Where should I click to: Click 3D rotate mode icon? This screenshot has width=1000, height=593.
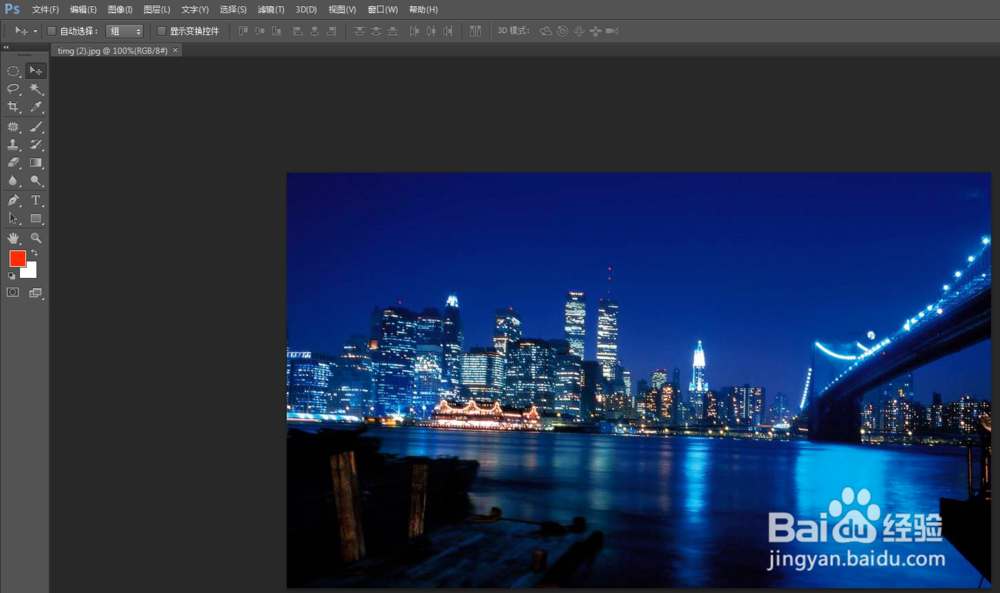545,31
